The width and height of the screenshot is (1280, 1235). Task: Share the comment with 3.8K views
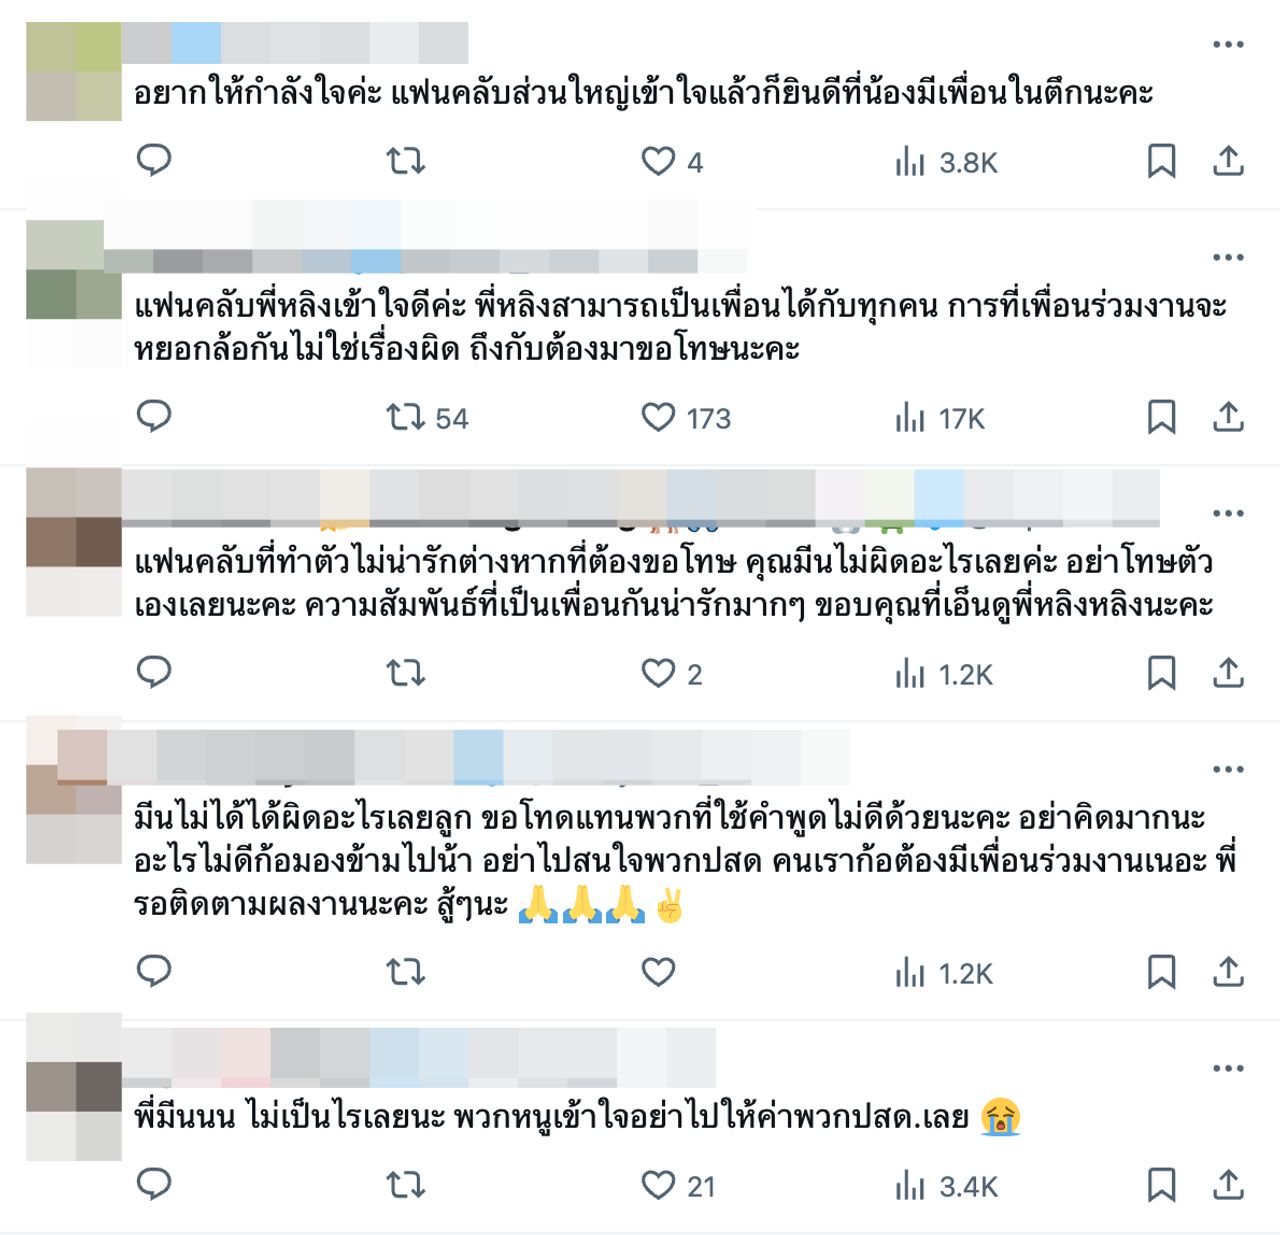(1228, 160)
